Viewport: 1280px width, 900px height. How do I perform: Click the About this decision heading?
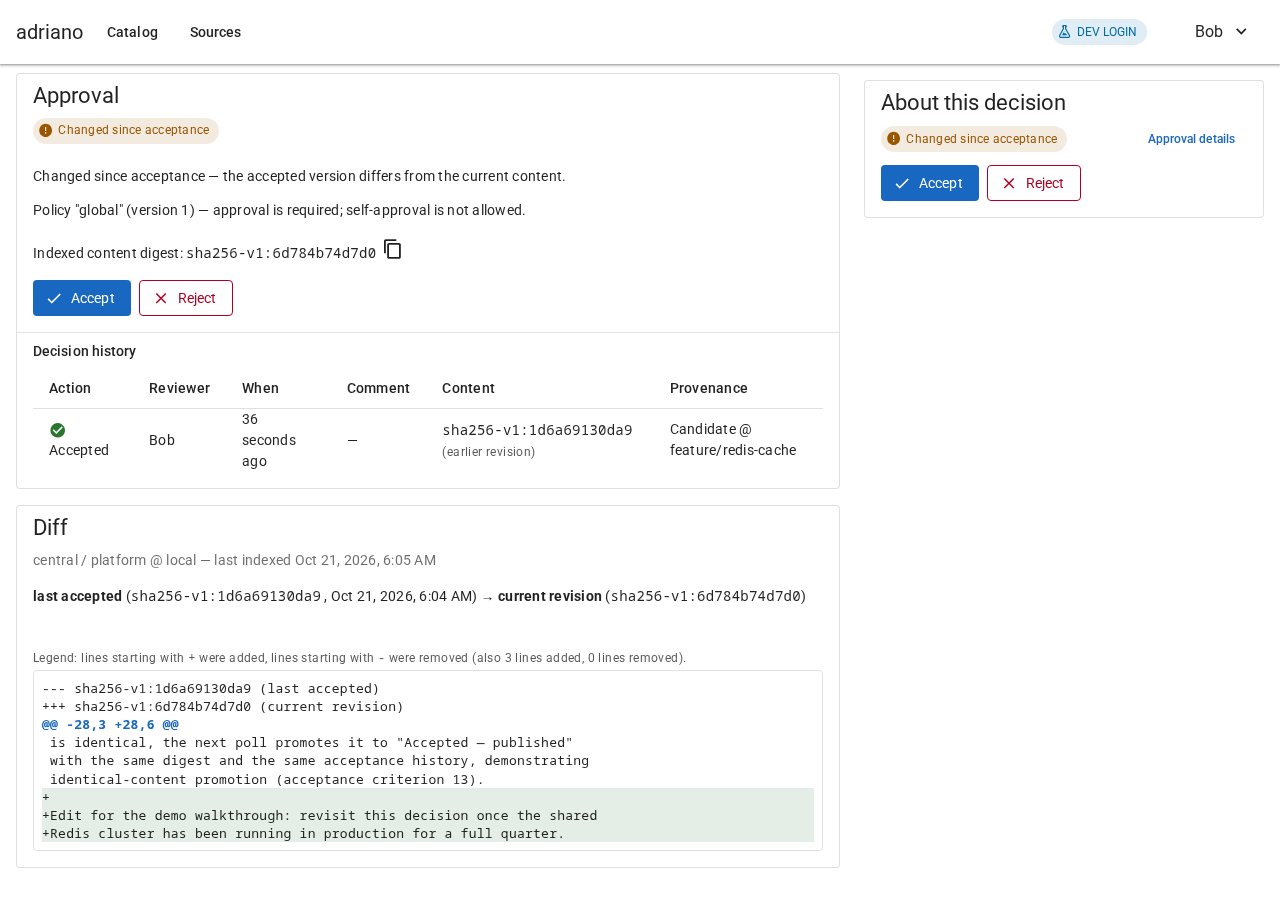[x=973, y=102]
